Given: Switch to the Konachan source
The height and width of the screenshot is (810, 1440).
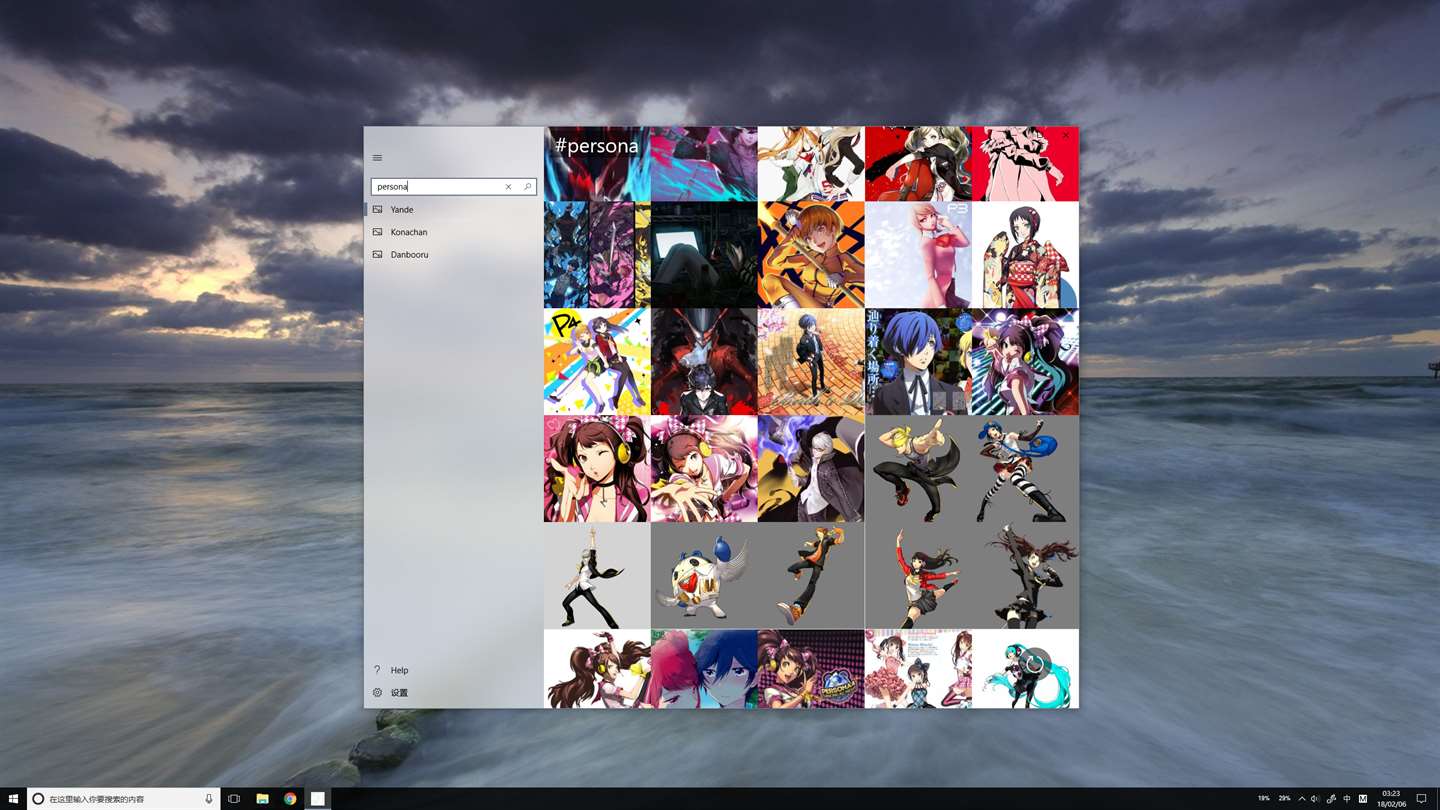Looking at the screenshot, I should [x=454, y=232].
